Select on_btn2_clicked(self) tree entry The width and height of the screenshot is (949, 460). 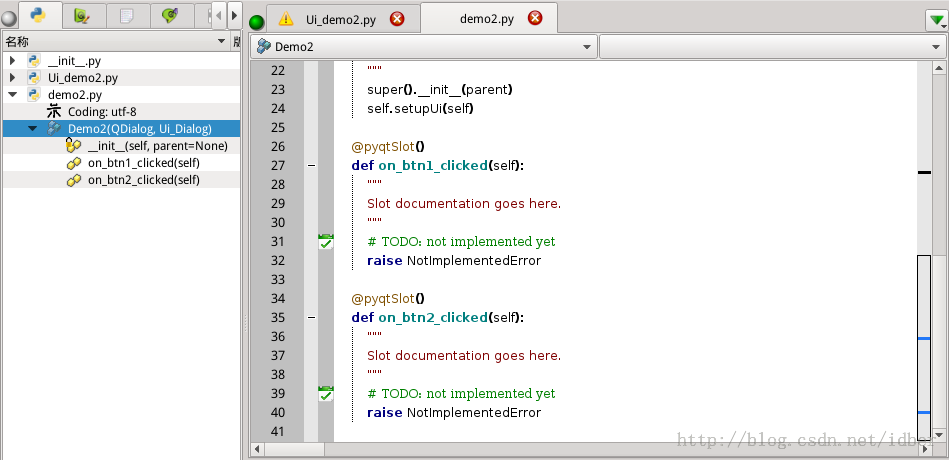[x=144, y=180]
